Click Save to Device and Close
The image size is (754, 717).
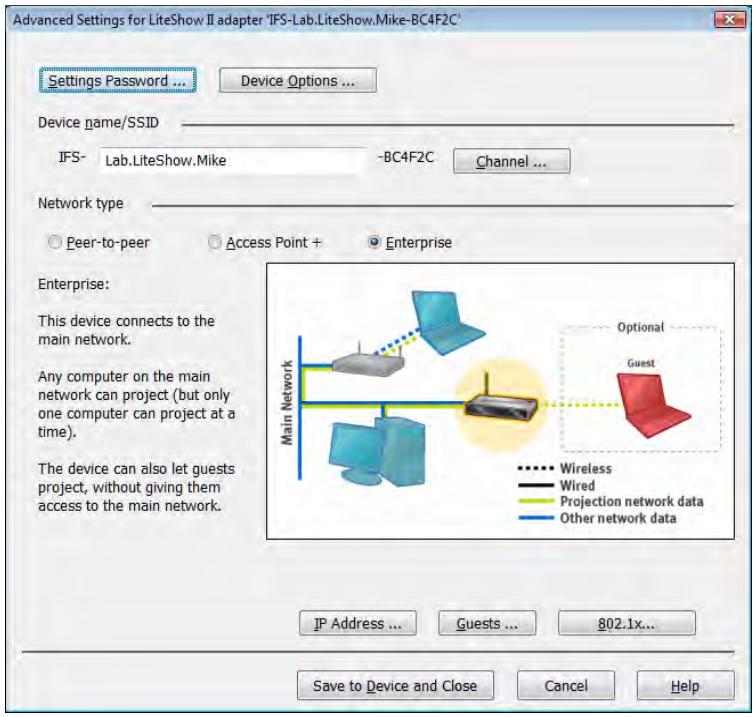point(395,685)
